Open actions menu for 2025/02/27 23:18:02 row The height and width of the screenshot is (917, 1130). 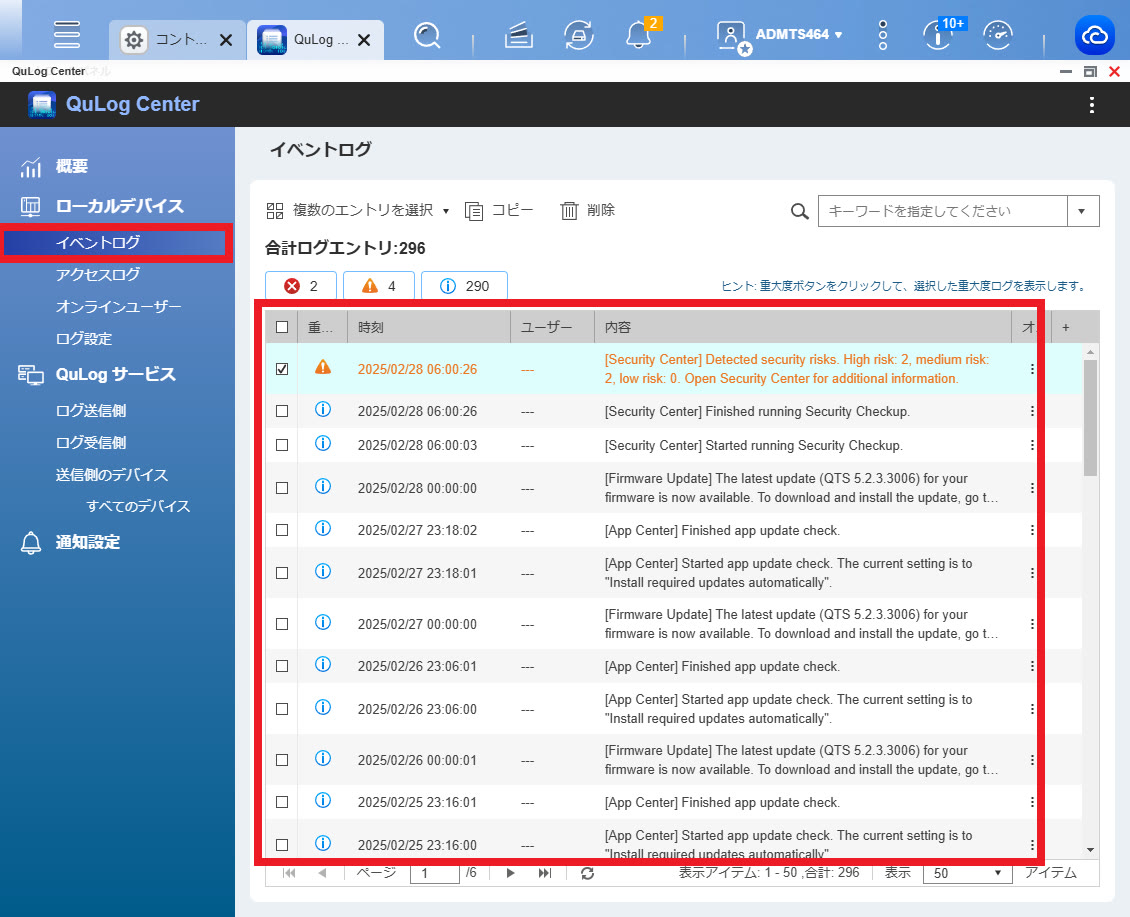coord(1032,530)
